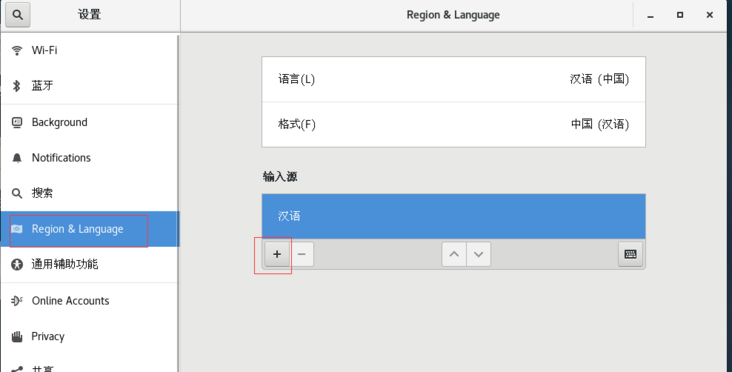The image size is (732, 372).
Task: Remove the selected input source
Action: click(x=302, y=254)
